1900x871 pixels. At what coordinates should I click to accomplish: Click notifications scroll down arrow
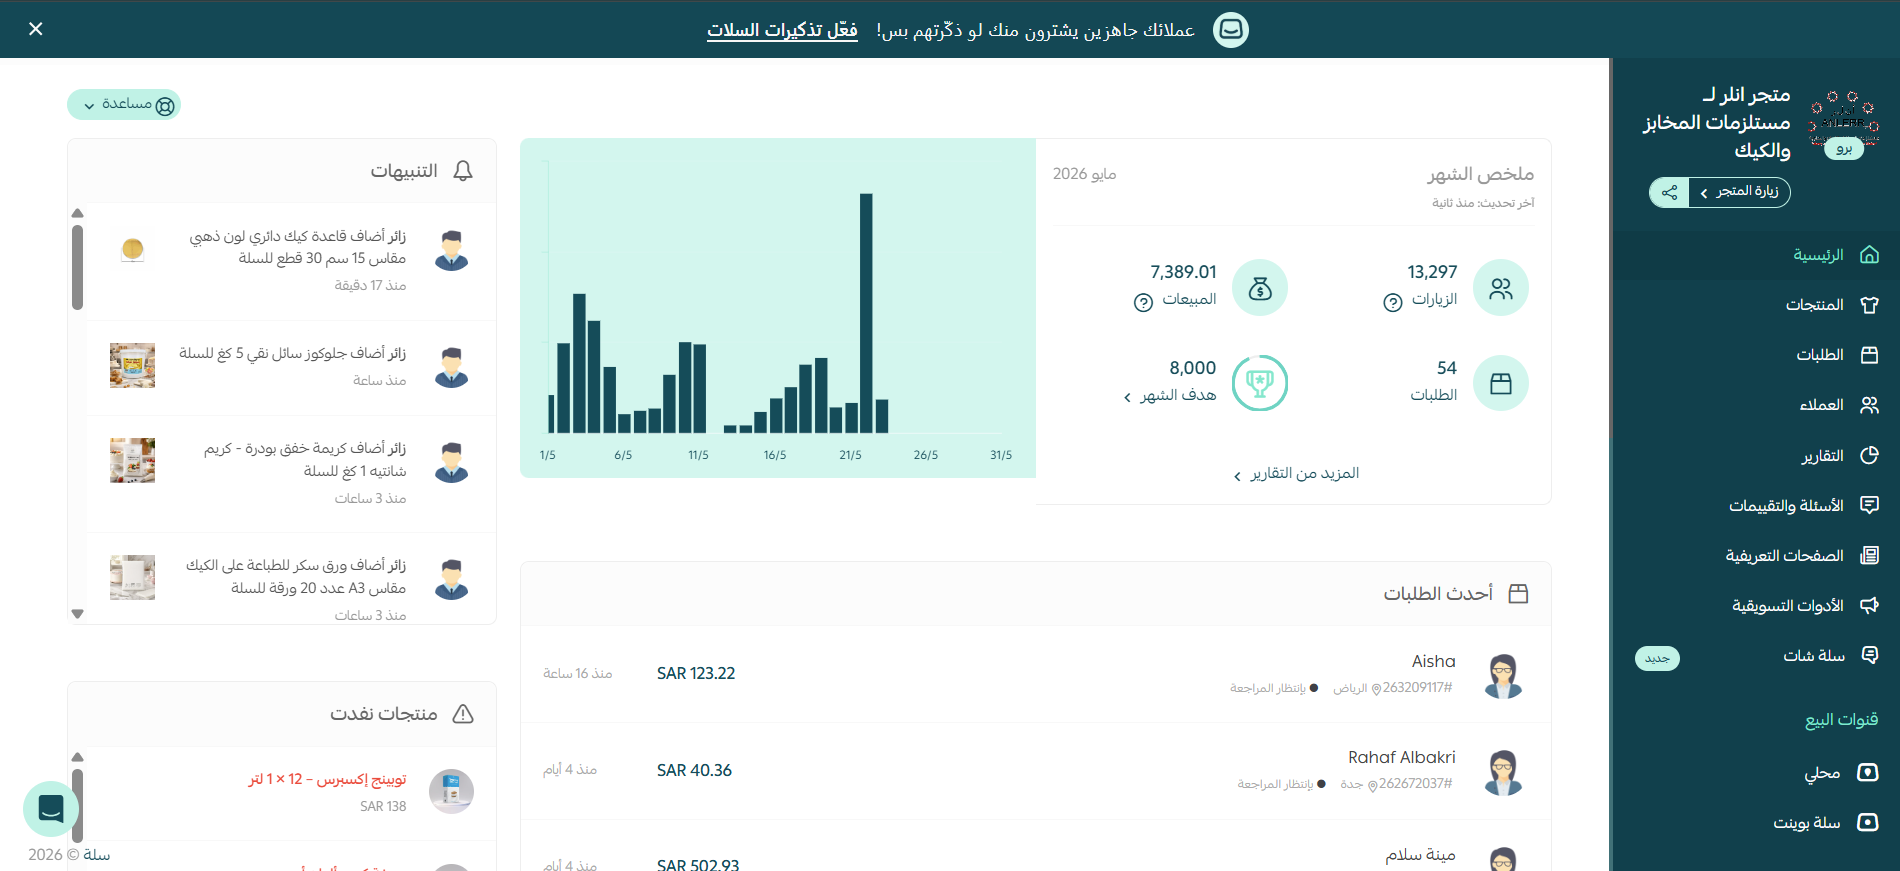pyautogui.click(x=77, y=614)
